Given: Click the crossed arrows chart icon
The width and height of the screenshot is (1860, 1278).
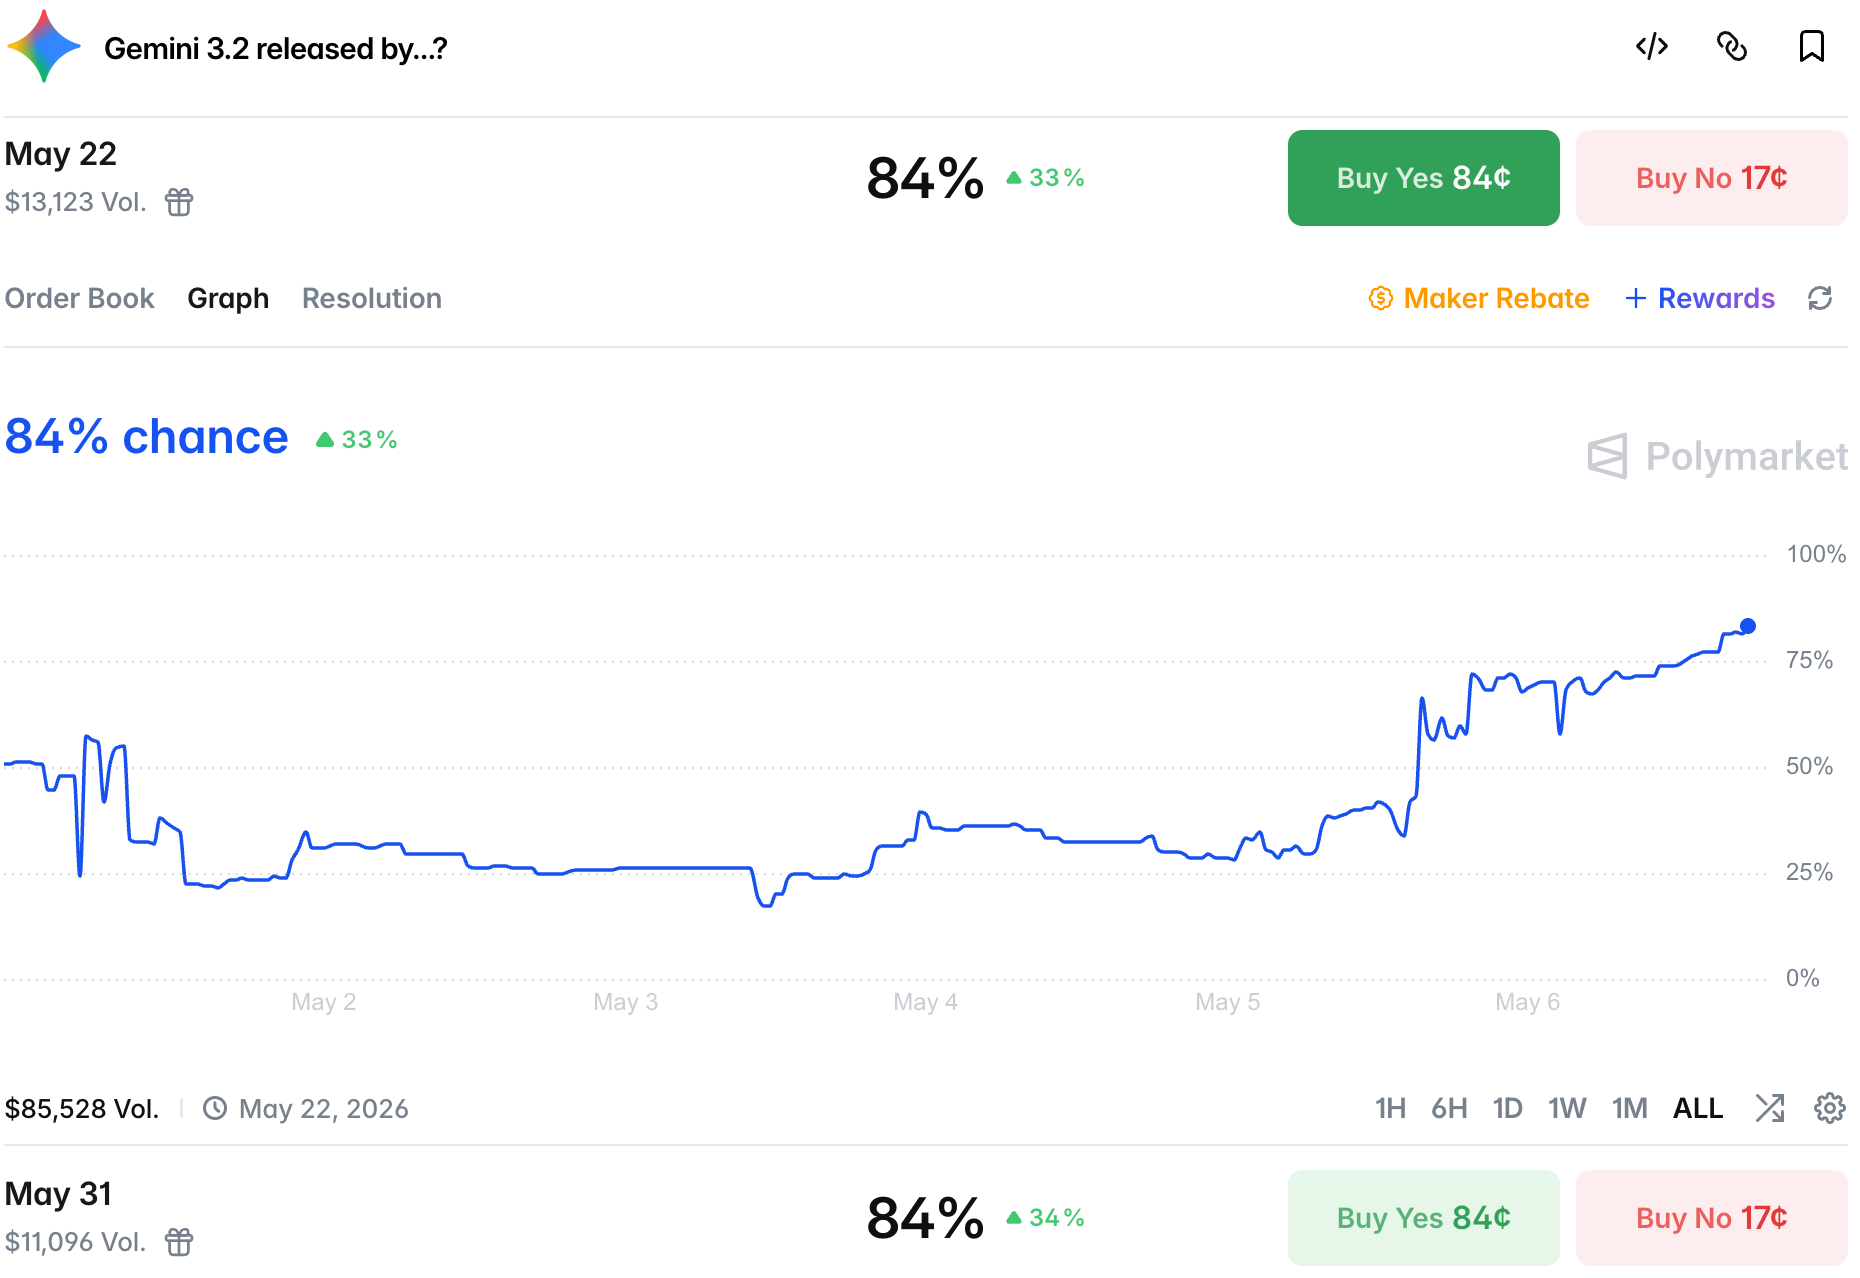Looking at the screenshot, I should (x=1770, y=1108).
